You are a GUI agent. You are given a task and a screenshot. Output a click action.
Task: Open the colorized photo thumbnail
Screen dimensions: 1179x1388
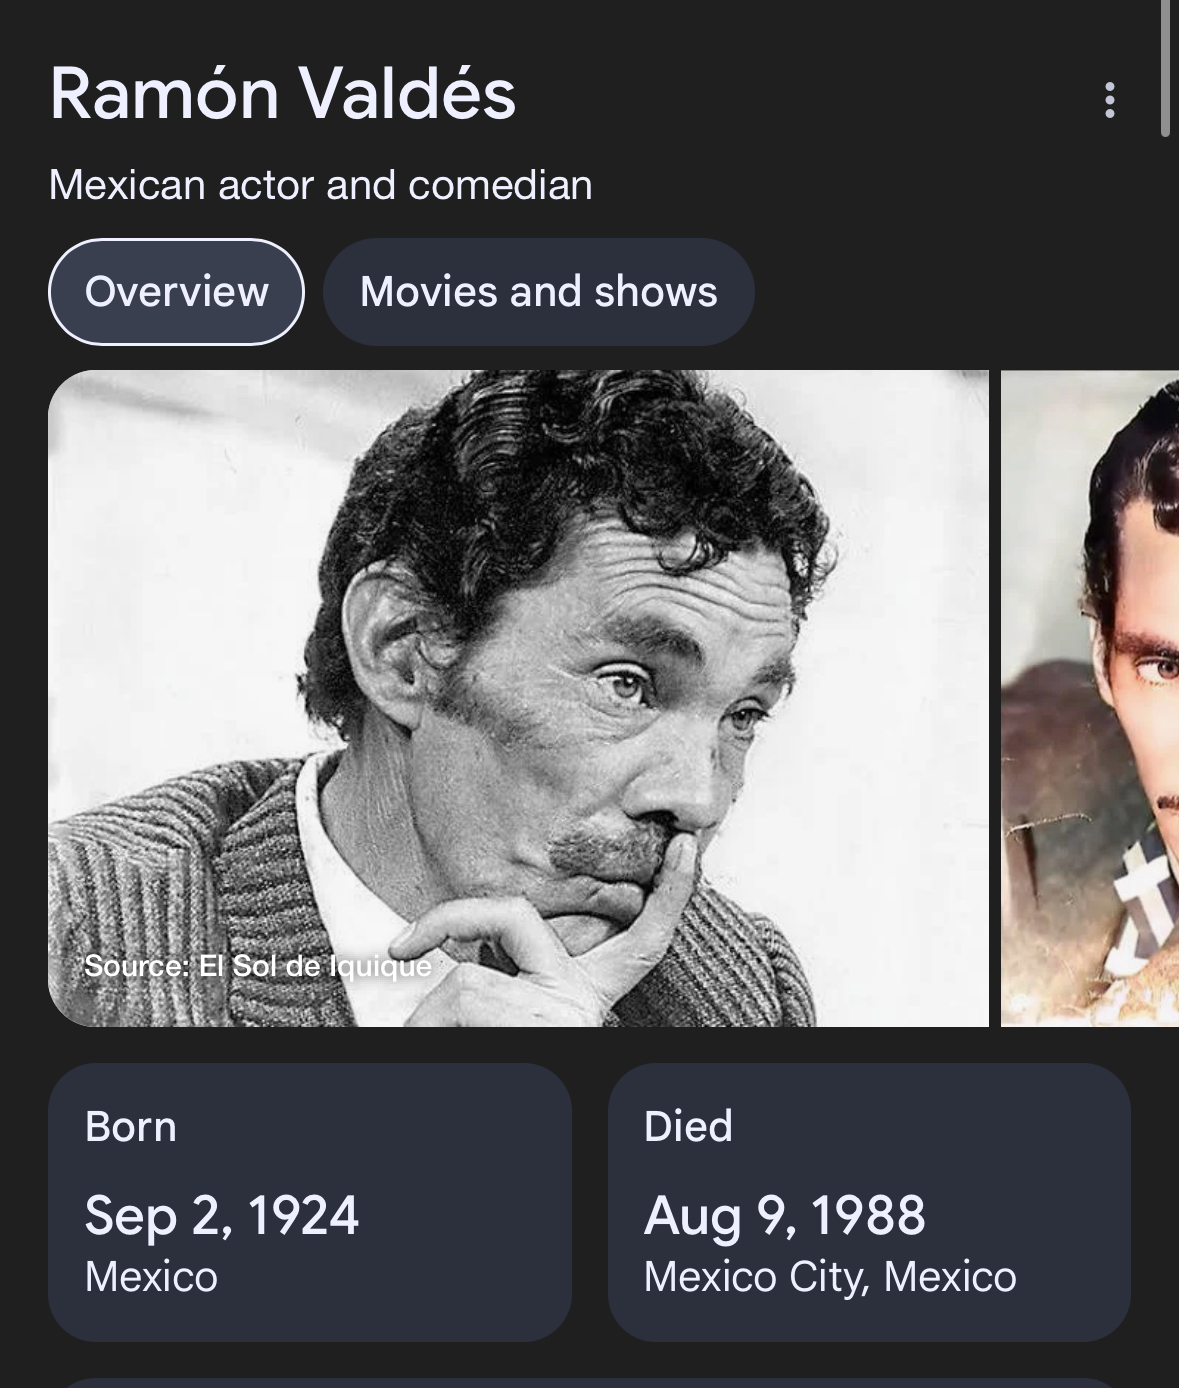pos(1090,698)
